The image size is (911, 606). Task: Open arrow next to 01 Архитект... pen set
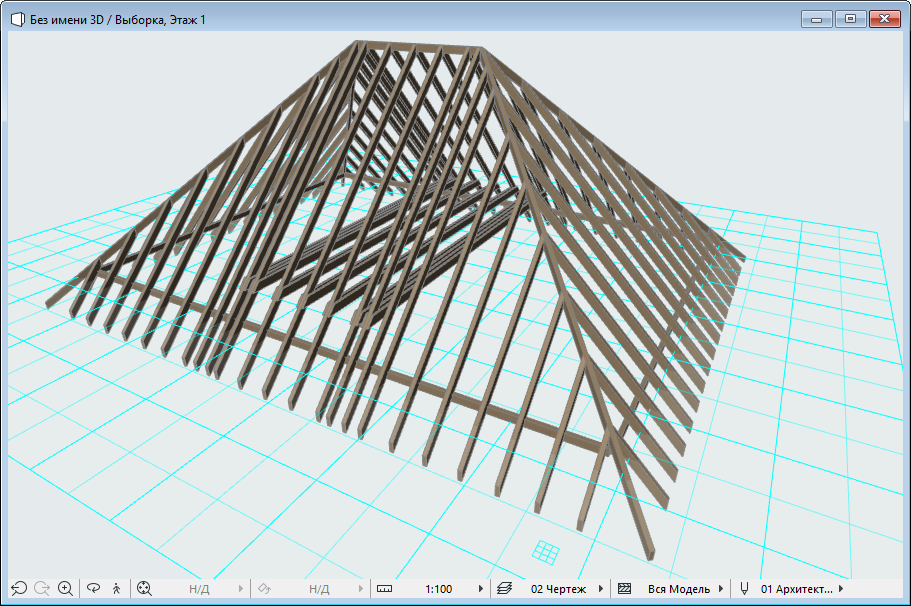pyautogui.click(x=841, y=589)
